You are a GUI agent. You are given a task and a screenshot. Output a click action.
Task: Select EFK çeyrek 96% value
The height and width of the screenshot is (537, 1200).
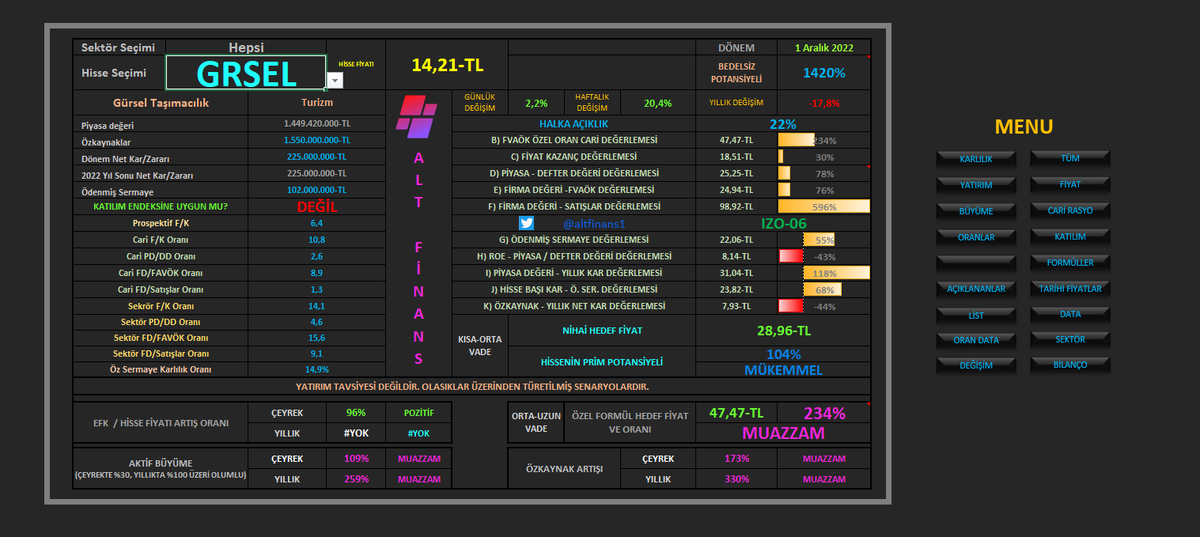(x=356, y=413)
